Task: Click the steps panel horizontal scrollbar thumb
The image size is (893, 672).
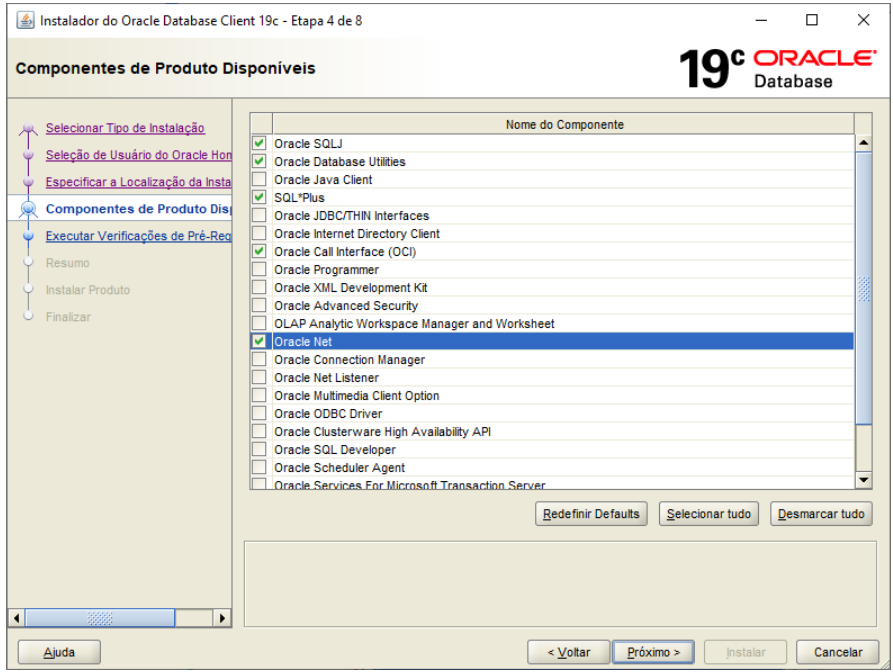Action: [100, 618]
